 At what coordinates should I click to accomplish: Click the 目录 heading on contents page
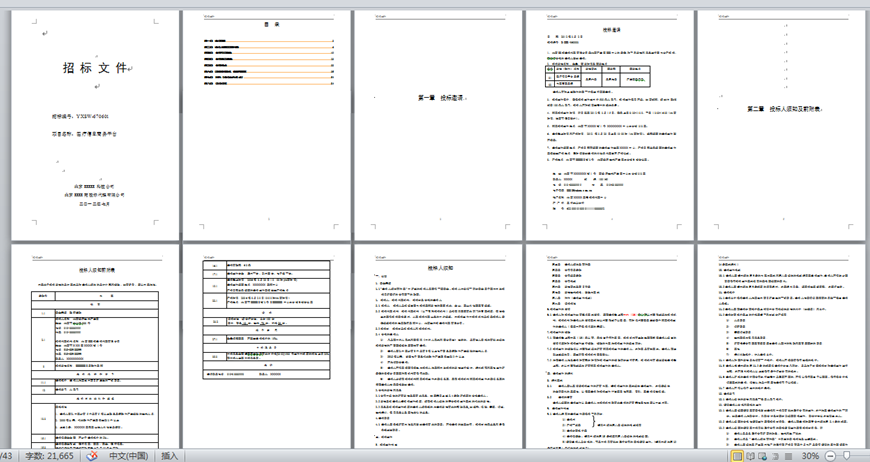click(271, 24)
